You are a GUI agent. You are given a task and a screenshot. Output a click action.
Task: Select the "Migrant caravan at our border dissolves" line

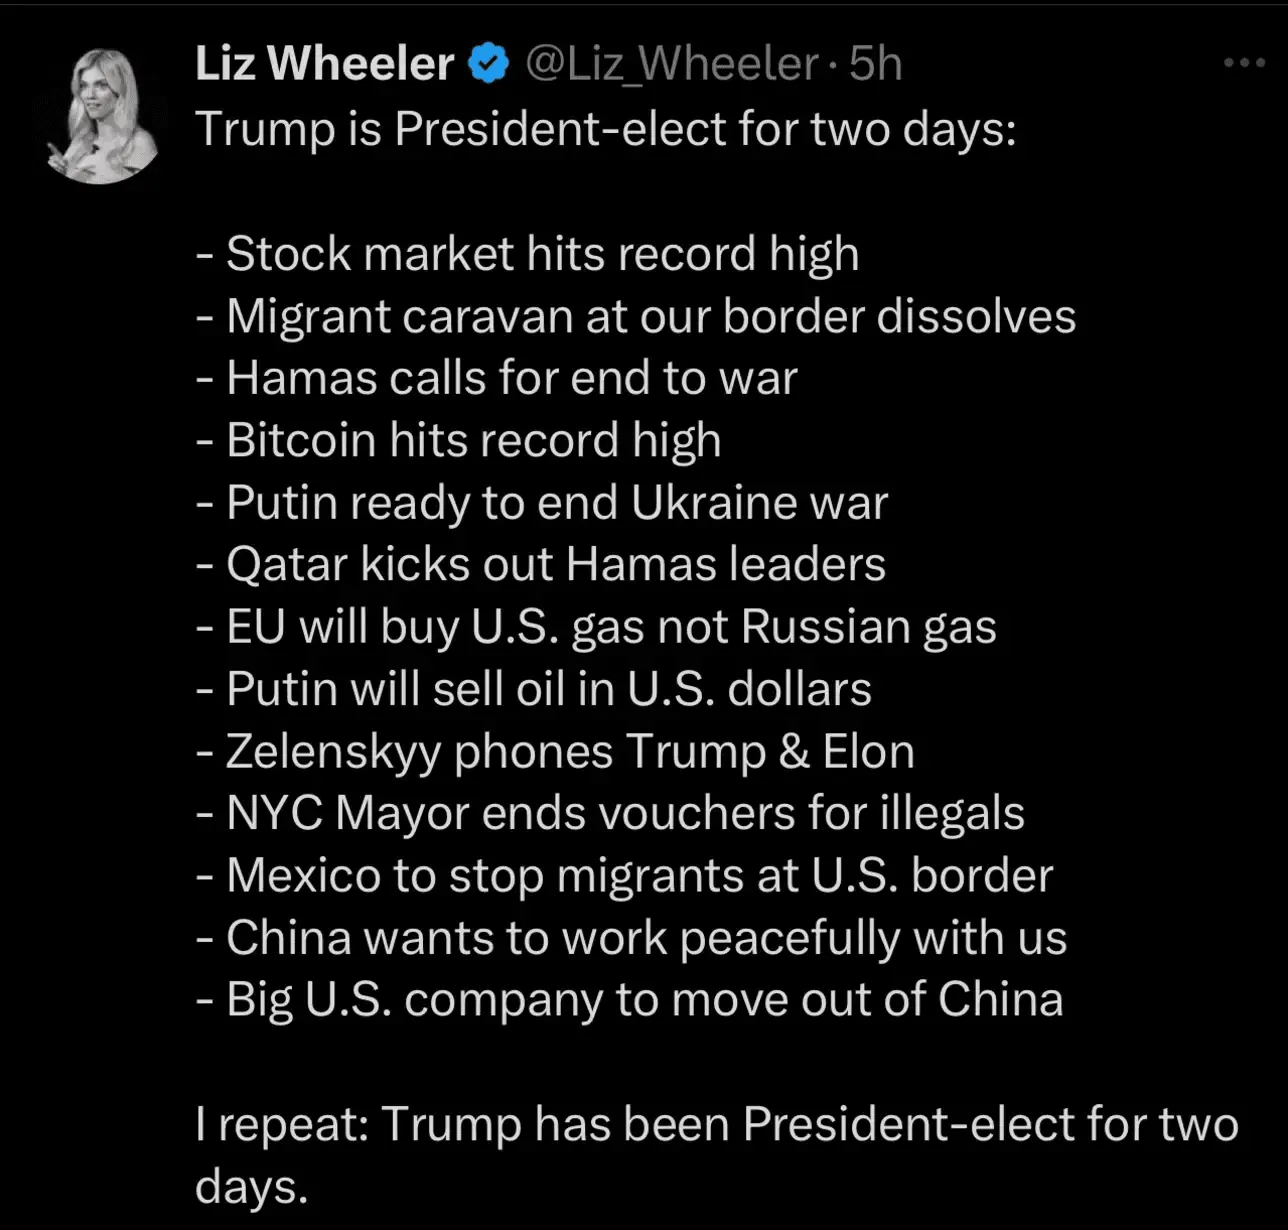click(650, 316)
